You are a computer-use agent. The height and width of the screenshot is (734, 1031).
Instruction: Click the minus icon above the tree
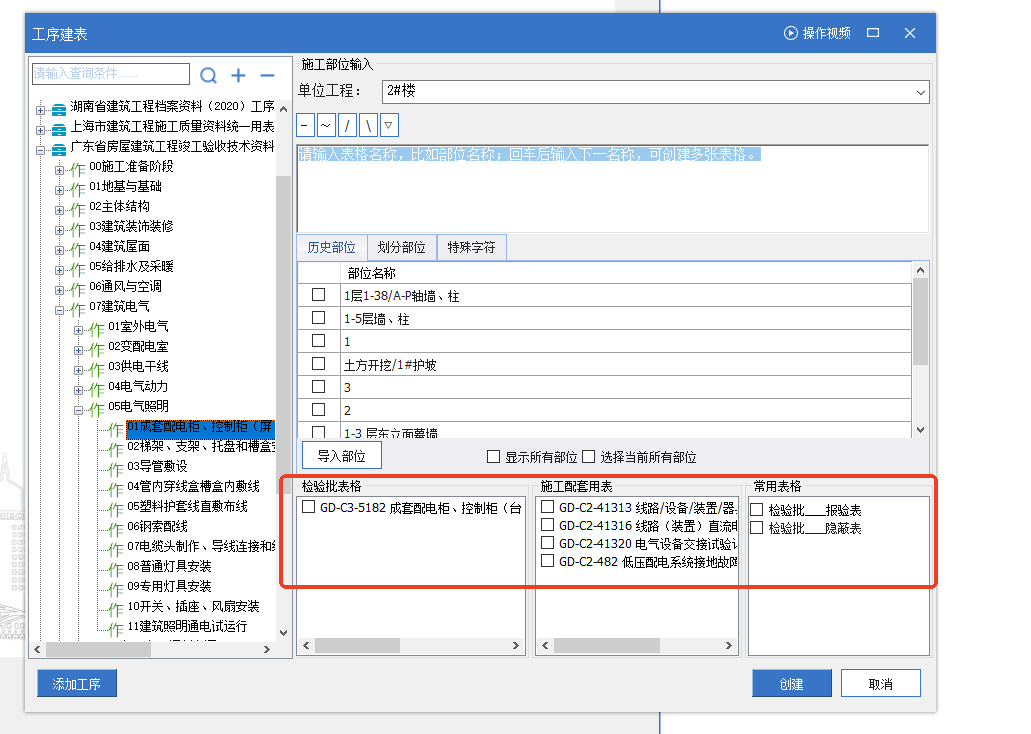click(267, 75)
